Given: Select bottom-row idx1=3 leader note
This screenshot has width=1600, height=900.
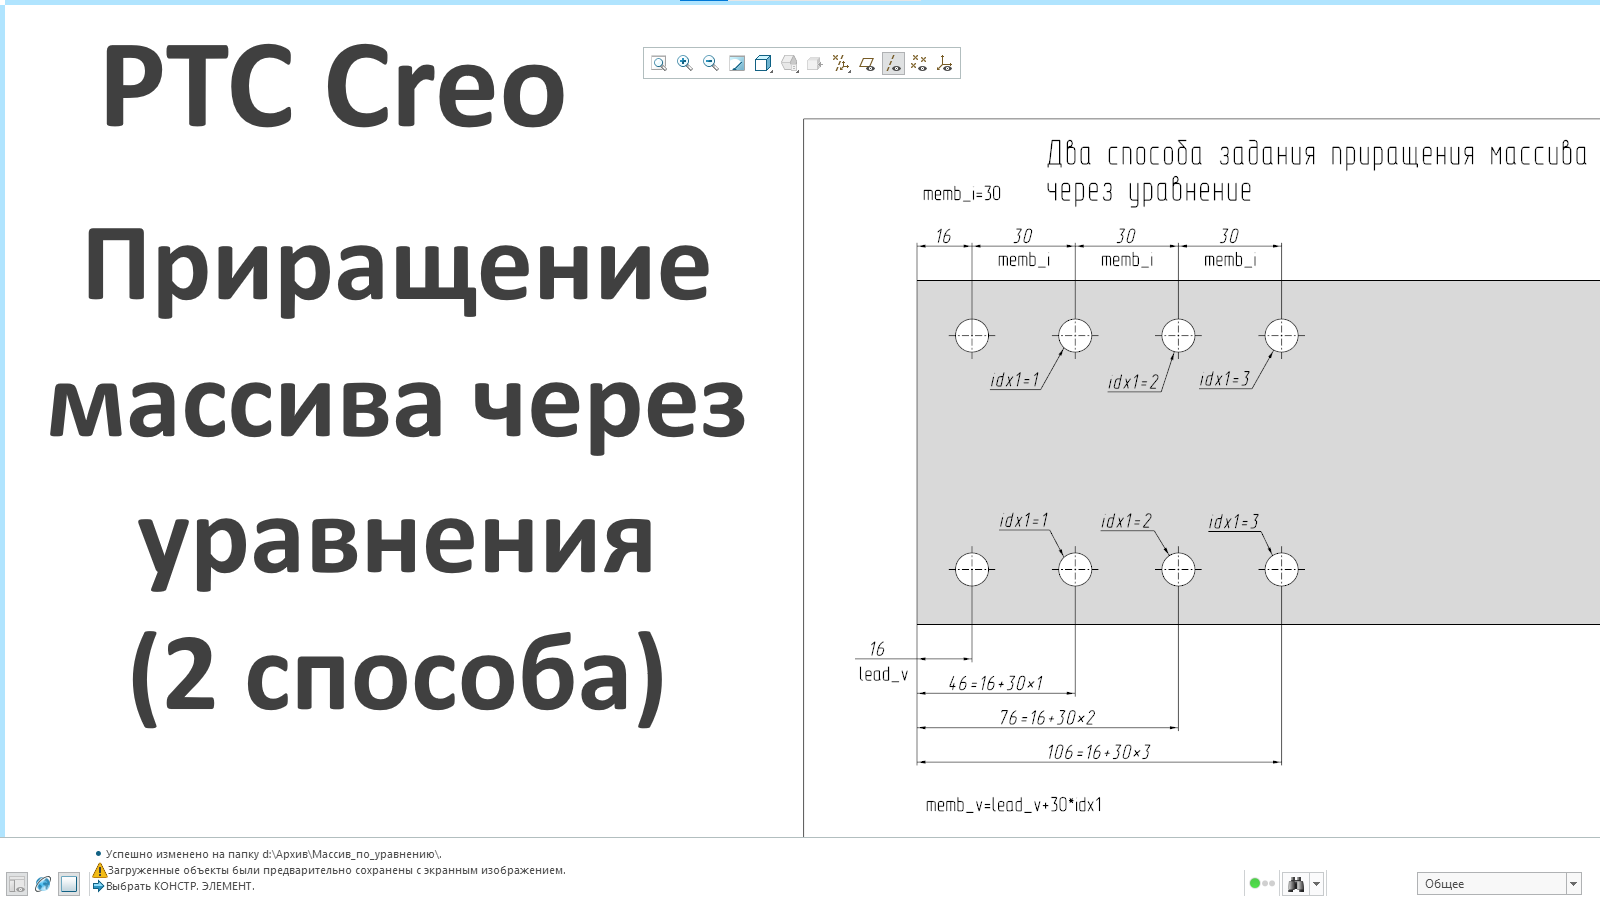Looking at the screenshot, I should click(x=1234, y=522).
